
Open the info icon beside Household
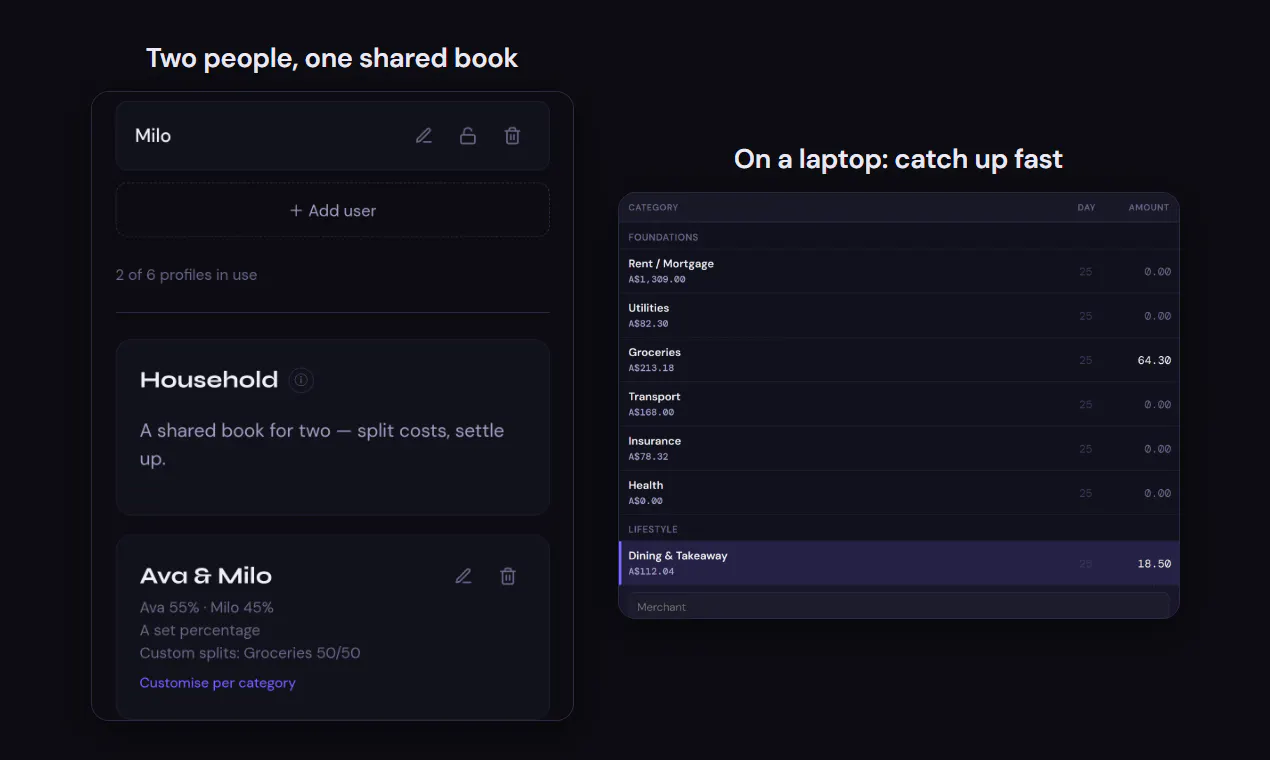[x=301, y=380]
